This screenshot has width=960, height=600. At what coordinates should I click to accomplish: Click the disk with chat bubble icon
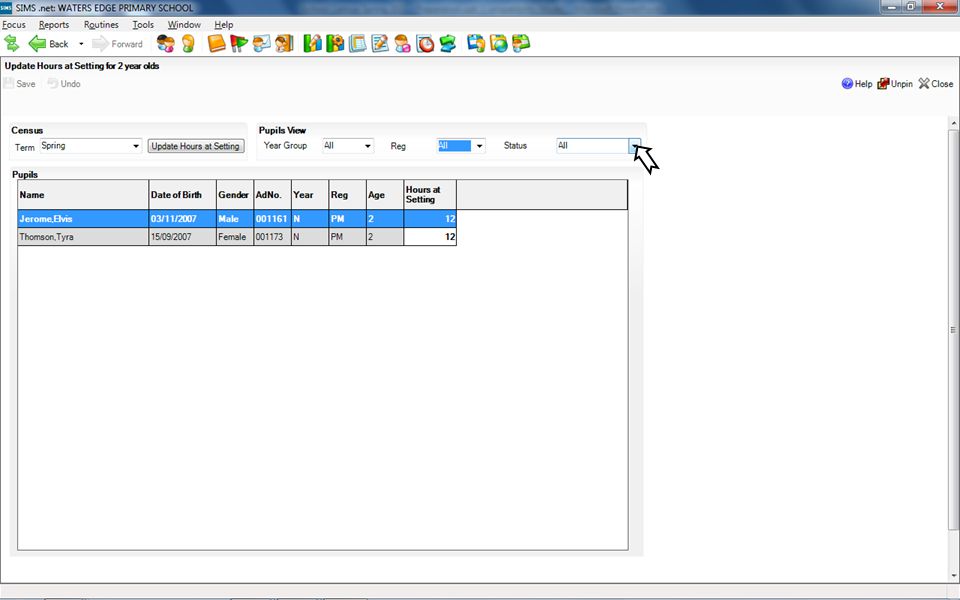(521, 43)
